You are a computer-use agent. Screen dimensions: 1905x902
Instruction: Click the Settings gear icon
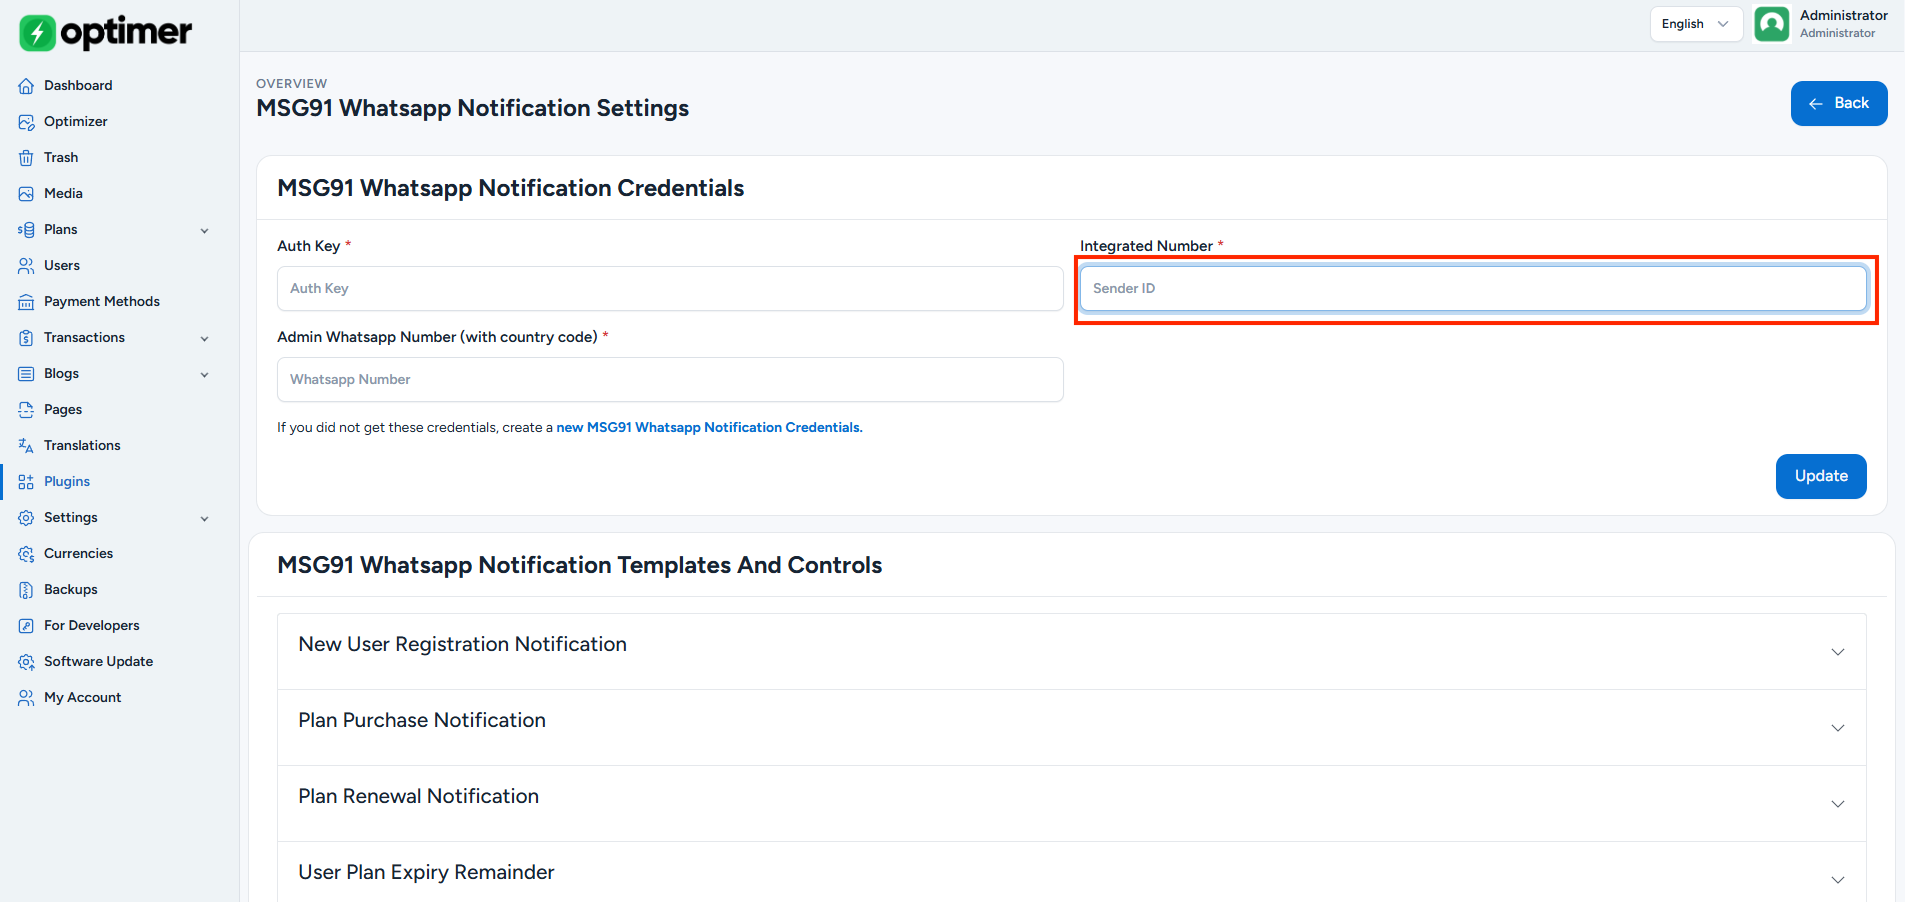tap(26, 518)
